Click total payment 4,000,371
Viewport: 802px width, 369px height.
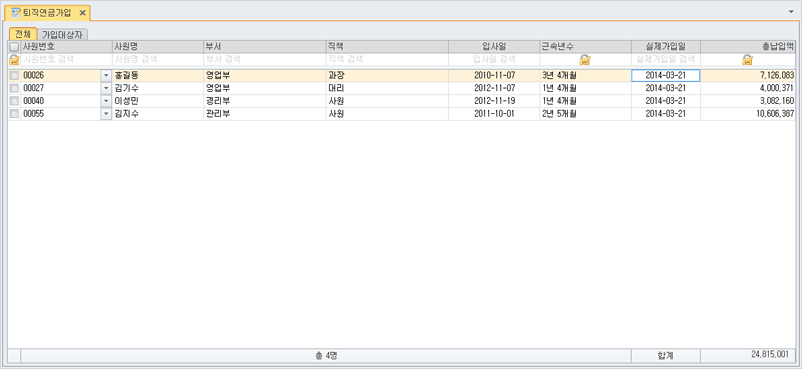[777, 88]
